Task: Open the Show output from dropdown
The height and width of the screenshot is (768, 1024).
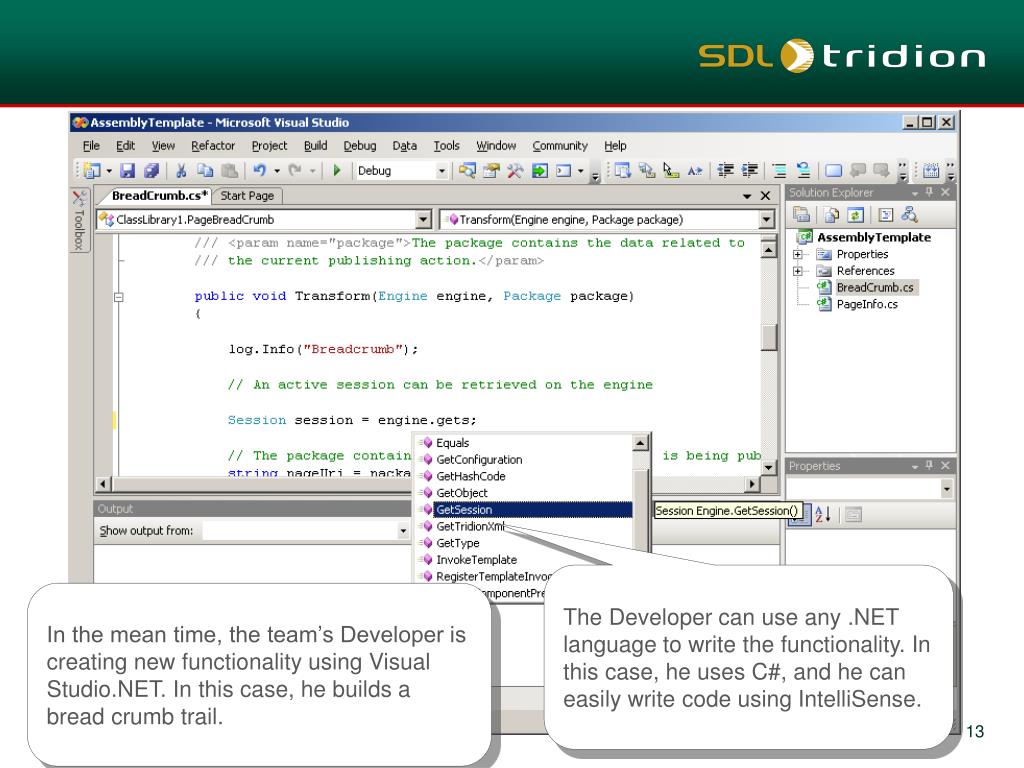Action: (x=403, y=531)
